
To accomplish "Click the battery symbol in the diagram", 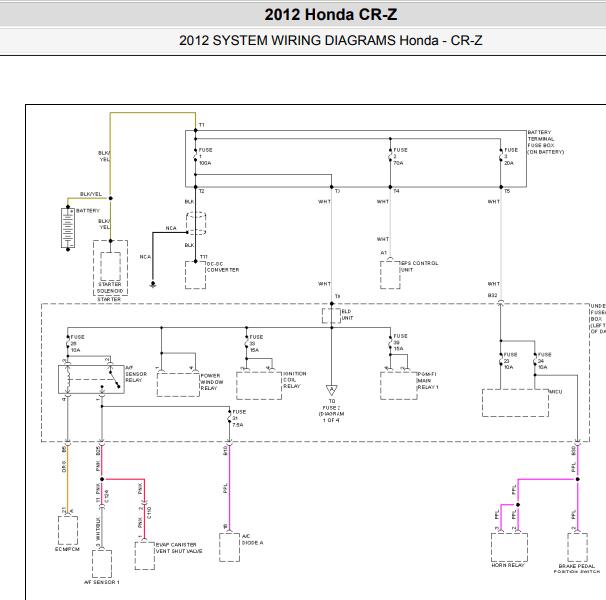I will click(68, 228).
